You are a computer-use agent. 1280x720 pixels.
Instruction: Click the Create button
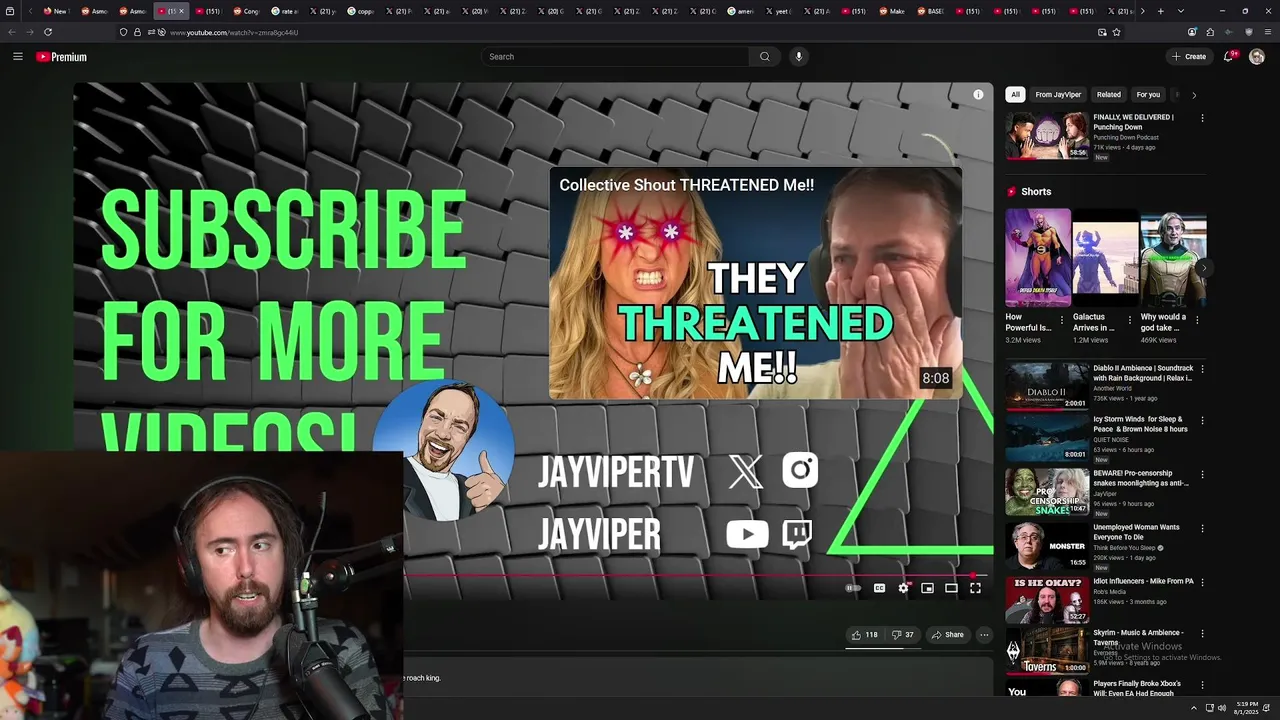click(x=1189, y=57)
